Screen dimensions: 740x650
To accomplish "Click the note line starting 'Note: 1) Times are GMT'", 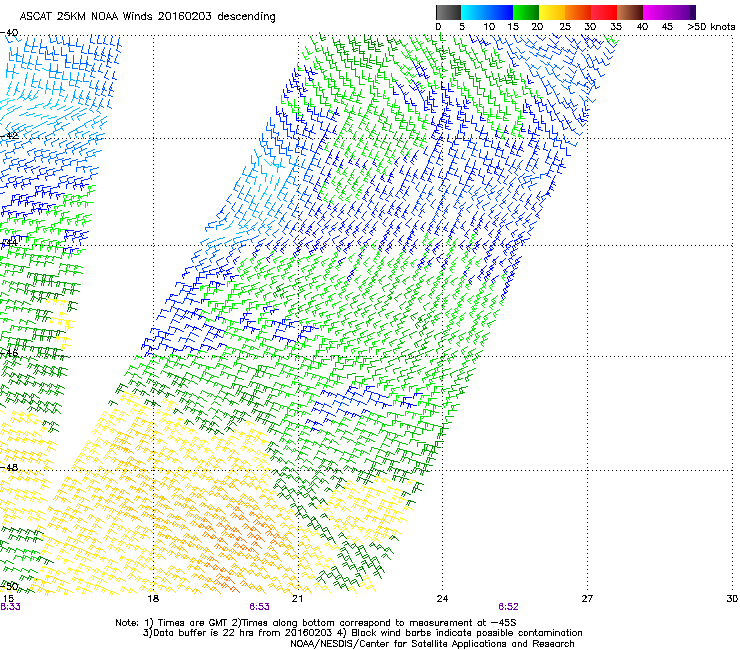I will [316, 623].
